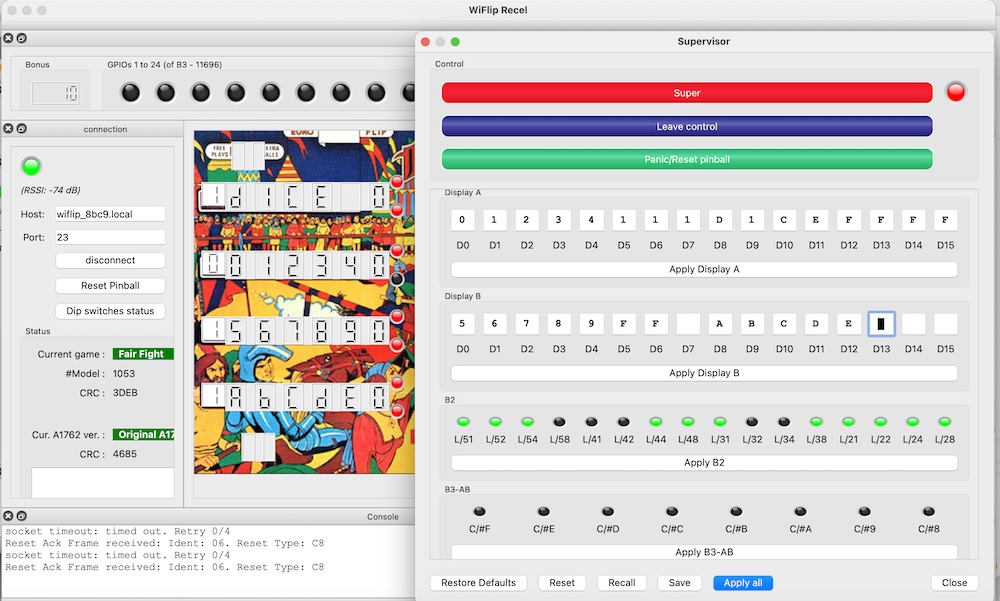
Task: Open Dip switches status
Action: pyautogui.click(x=110, y=310)
